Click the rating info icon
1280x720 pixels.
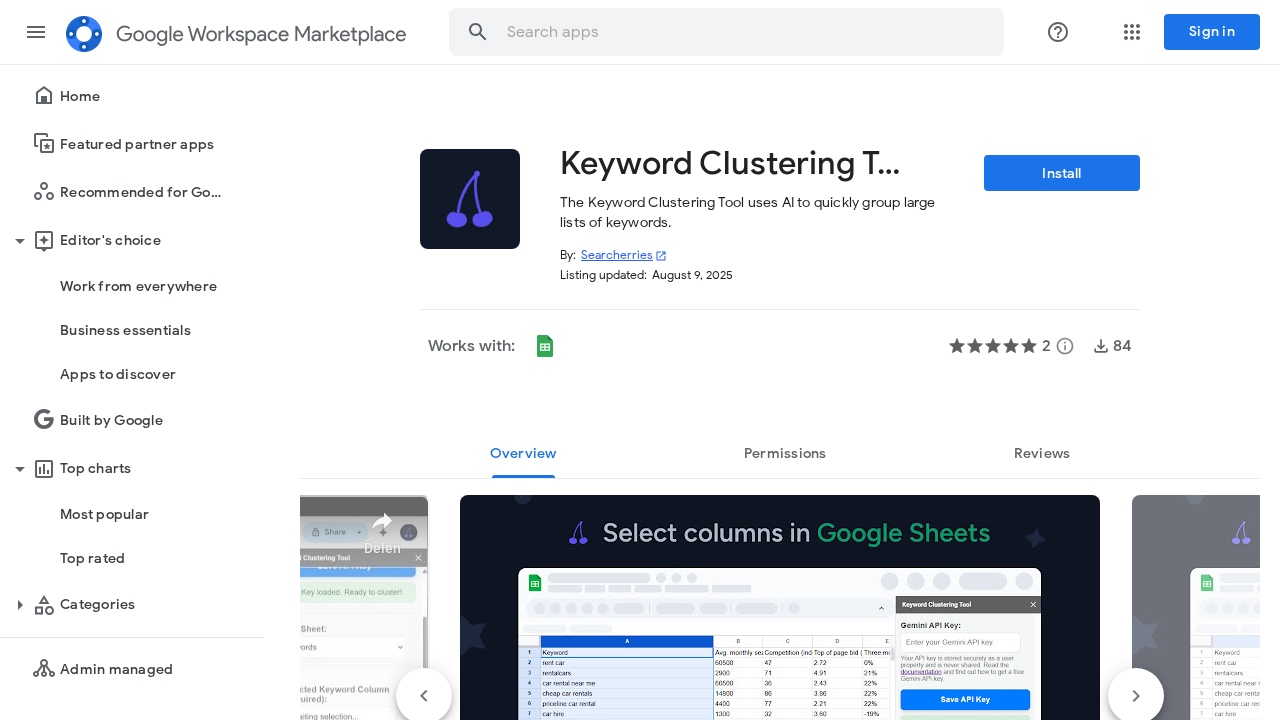pyautogui.click(x=1065, y=346)
